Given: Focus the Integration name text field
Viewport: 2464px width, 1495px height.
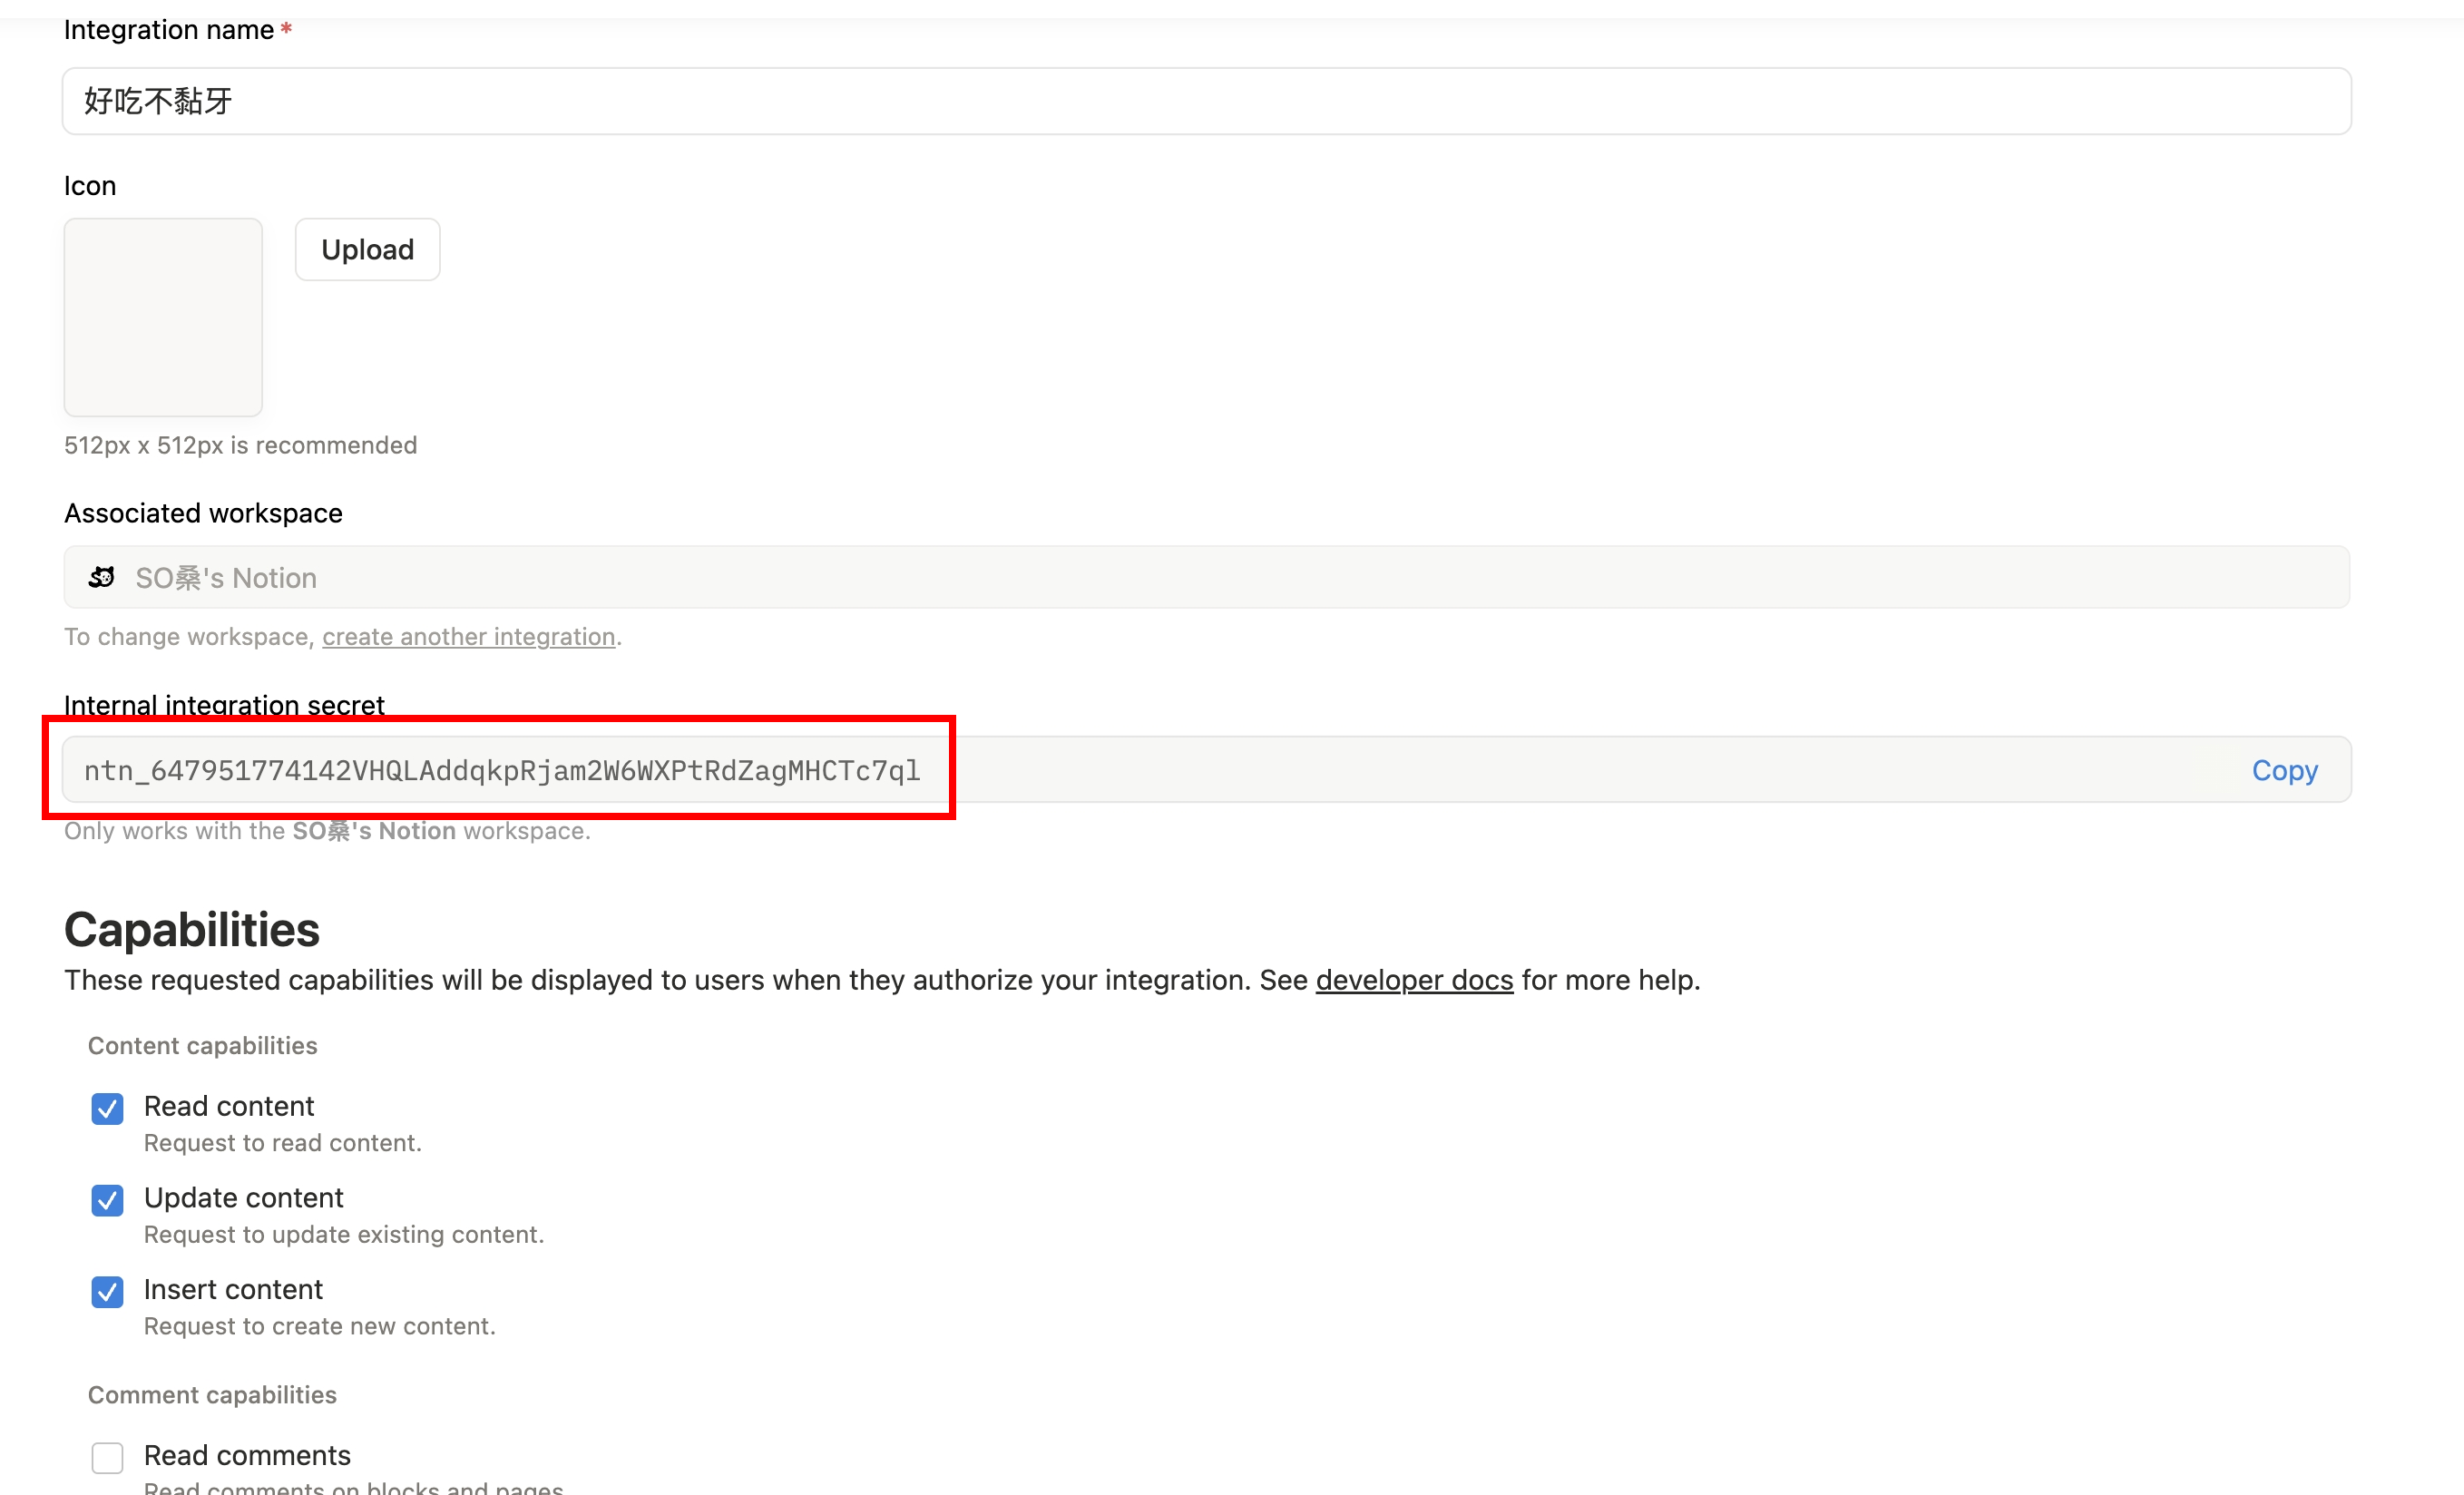Looking at the screenshot, I should 1205,101.
